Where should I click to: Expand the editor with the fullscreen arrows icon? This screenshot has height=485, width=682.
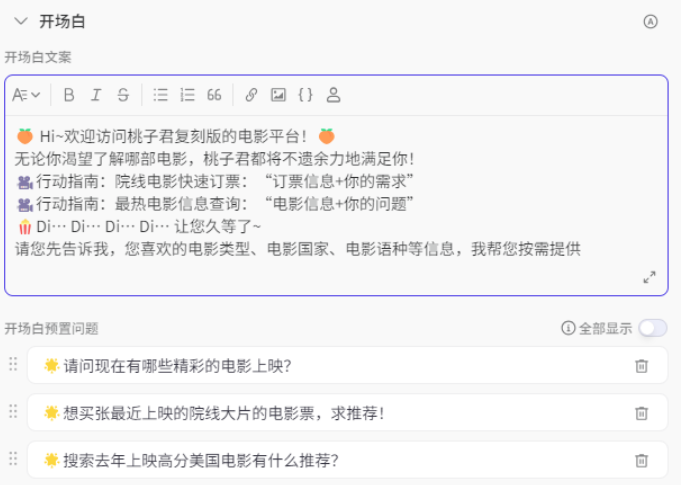(649, 277)
